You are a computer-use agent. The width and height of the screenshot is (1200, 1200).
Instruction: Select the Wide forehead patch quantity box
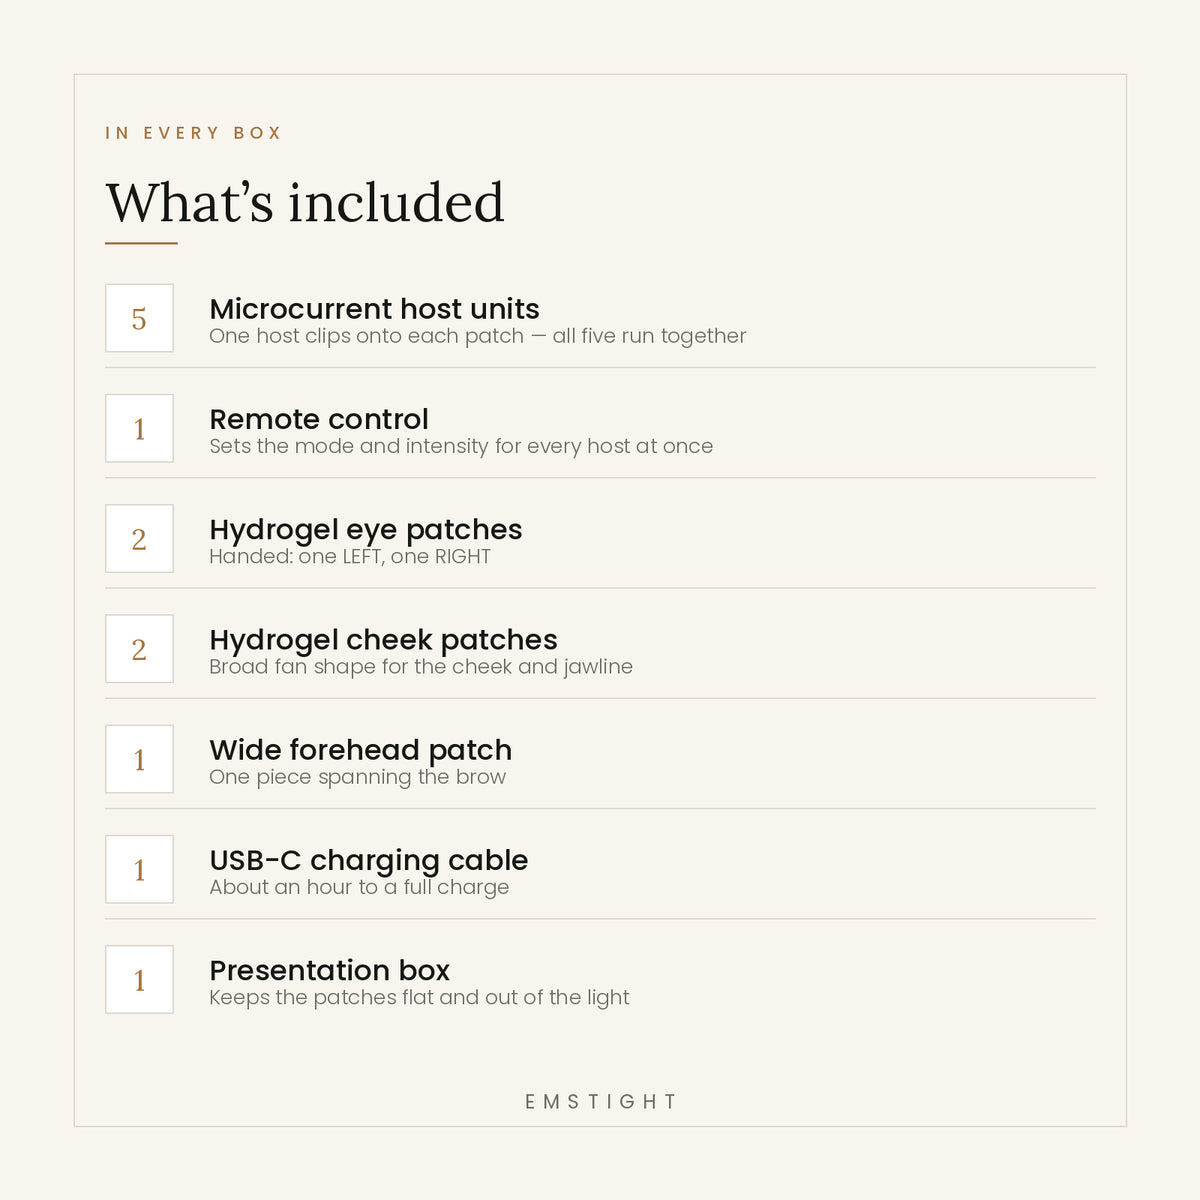tap(139, 759)
